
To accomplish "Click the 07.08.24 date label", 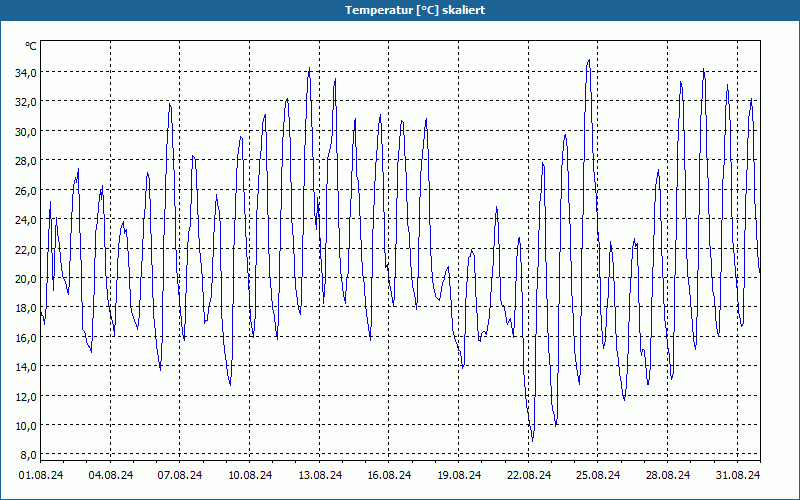I will (x=180, y=475).
